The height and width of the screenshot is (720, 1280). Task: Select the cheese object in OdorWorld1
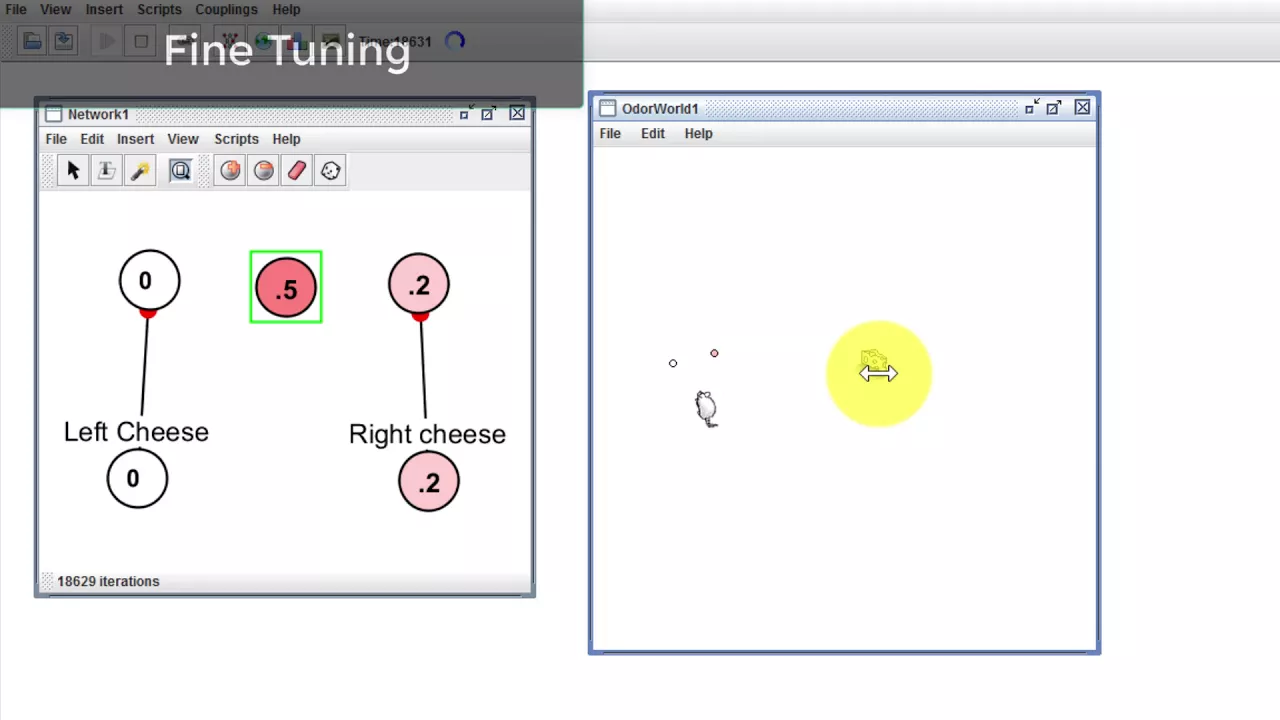coord(874,361)
